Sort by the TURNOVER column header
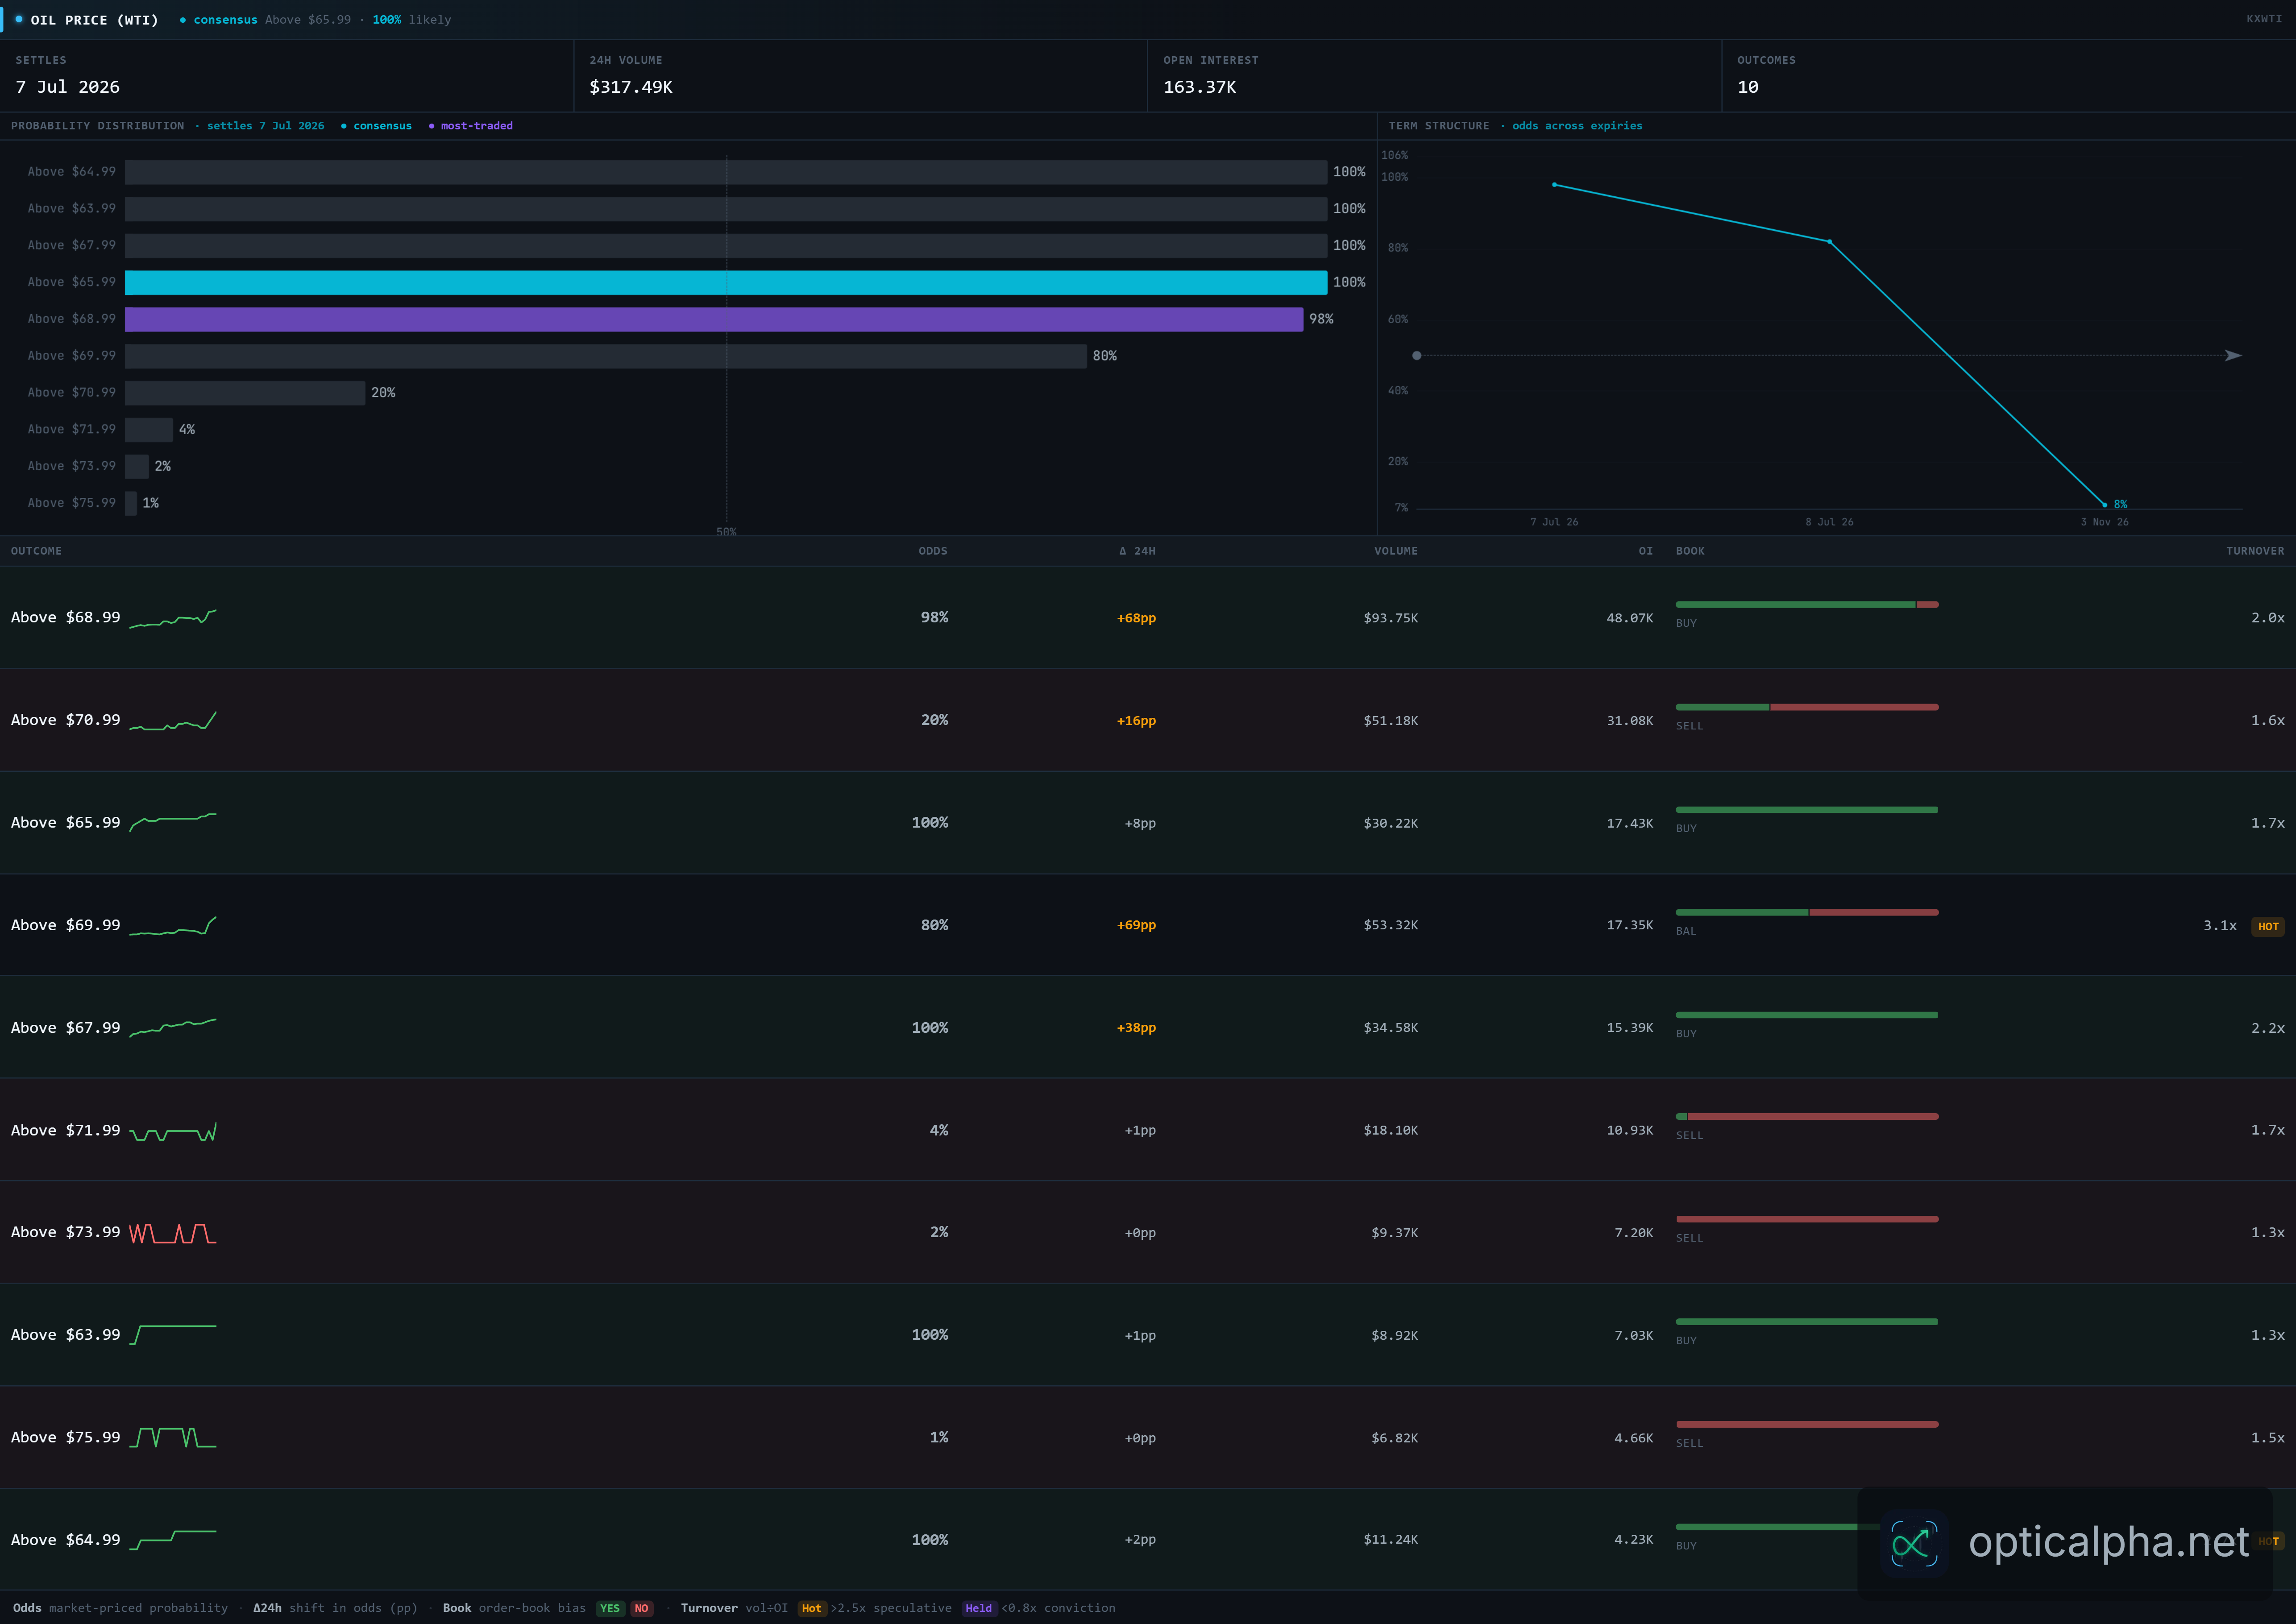Image resolution: width=2296 pixels, height=1624 pixels. tap(2254, 551)
